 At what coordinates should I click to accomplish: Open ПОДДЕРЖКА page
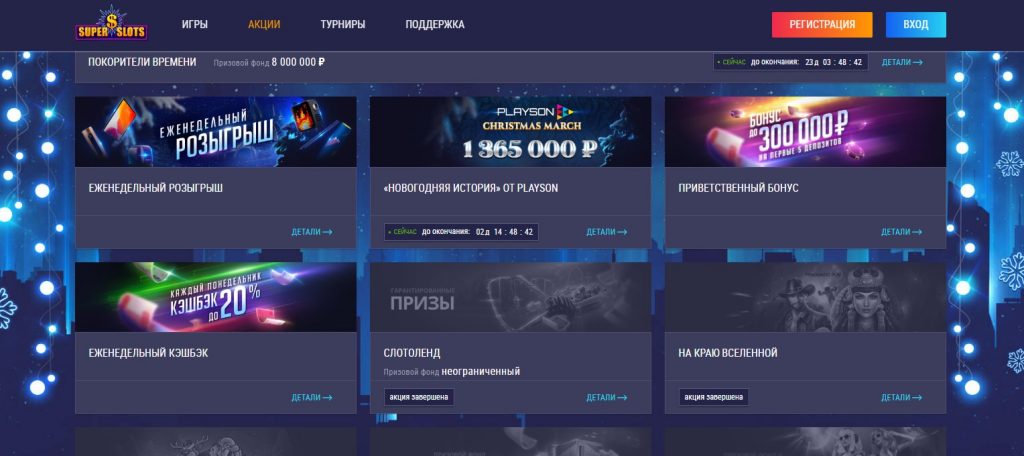click(435, 24)
